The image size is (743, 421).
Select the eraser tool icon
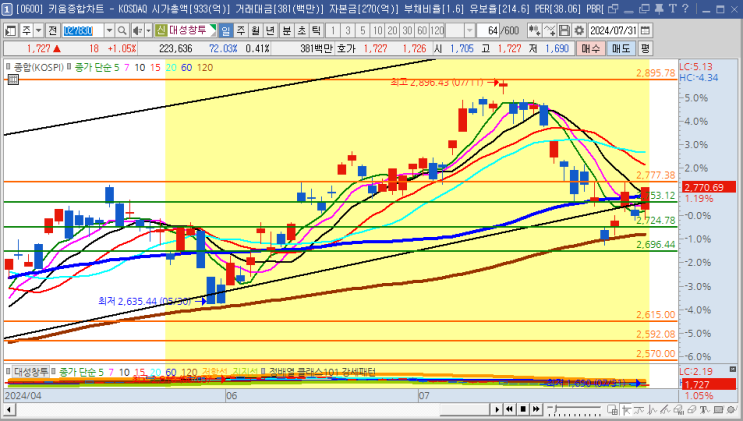(691, 409)
